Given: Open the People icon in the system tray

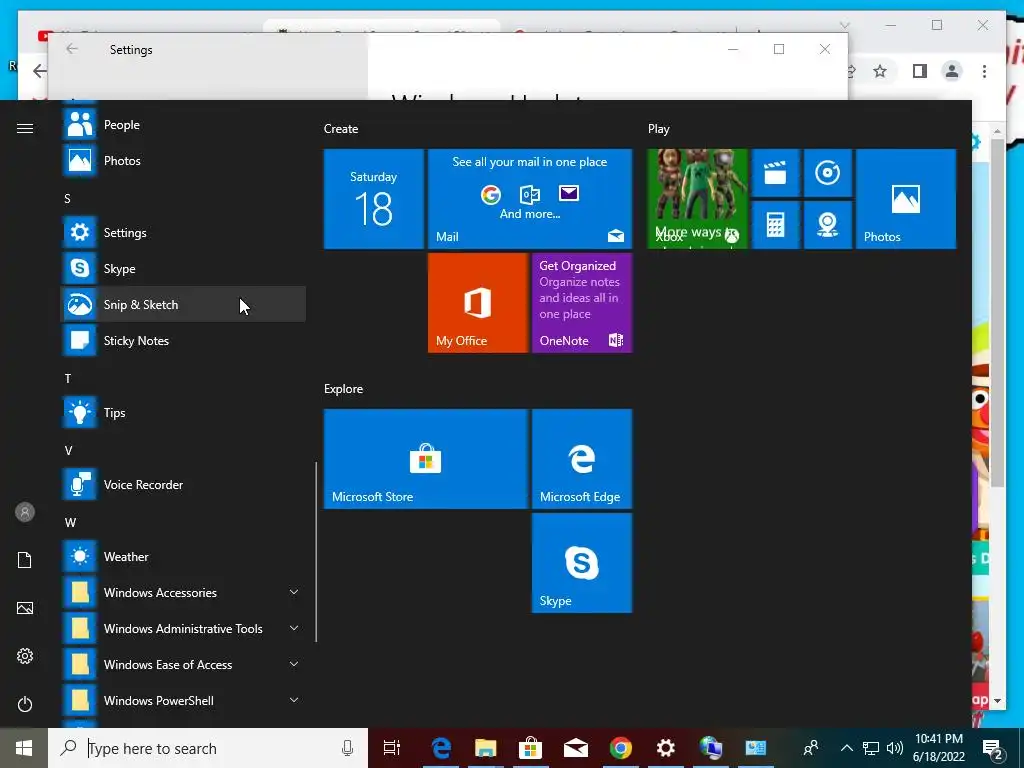Looking at the screenshot, I should coord(811,748).
